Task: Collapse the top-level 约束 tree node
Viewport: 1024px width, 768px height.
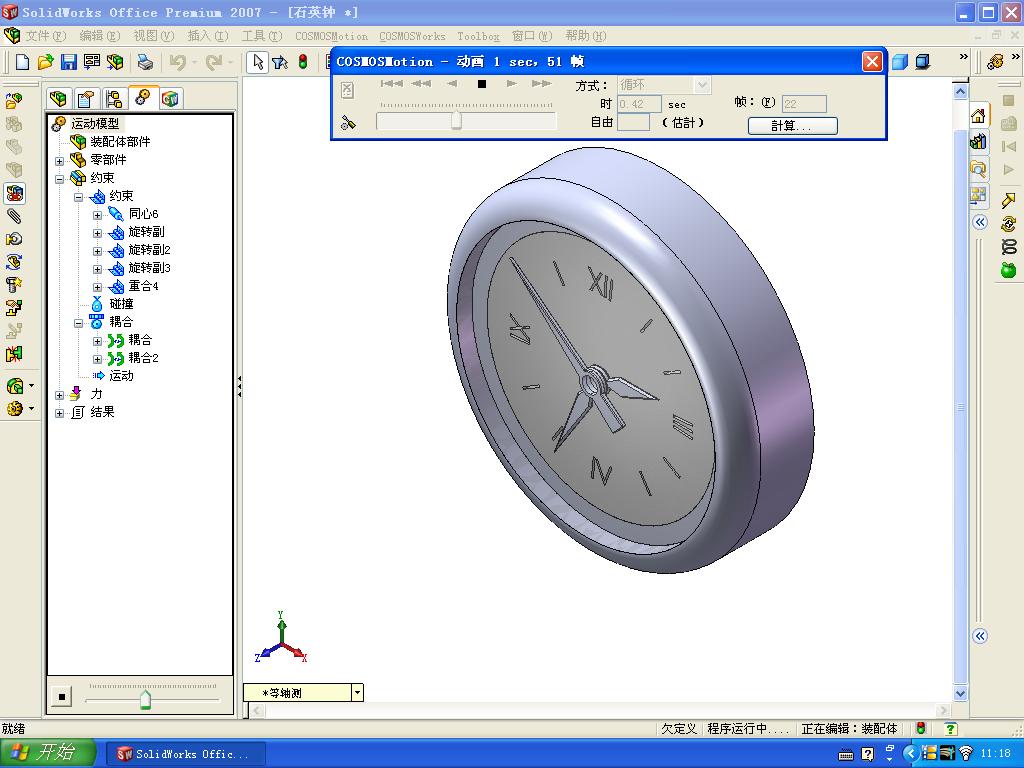Action: coord(59,178)
